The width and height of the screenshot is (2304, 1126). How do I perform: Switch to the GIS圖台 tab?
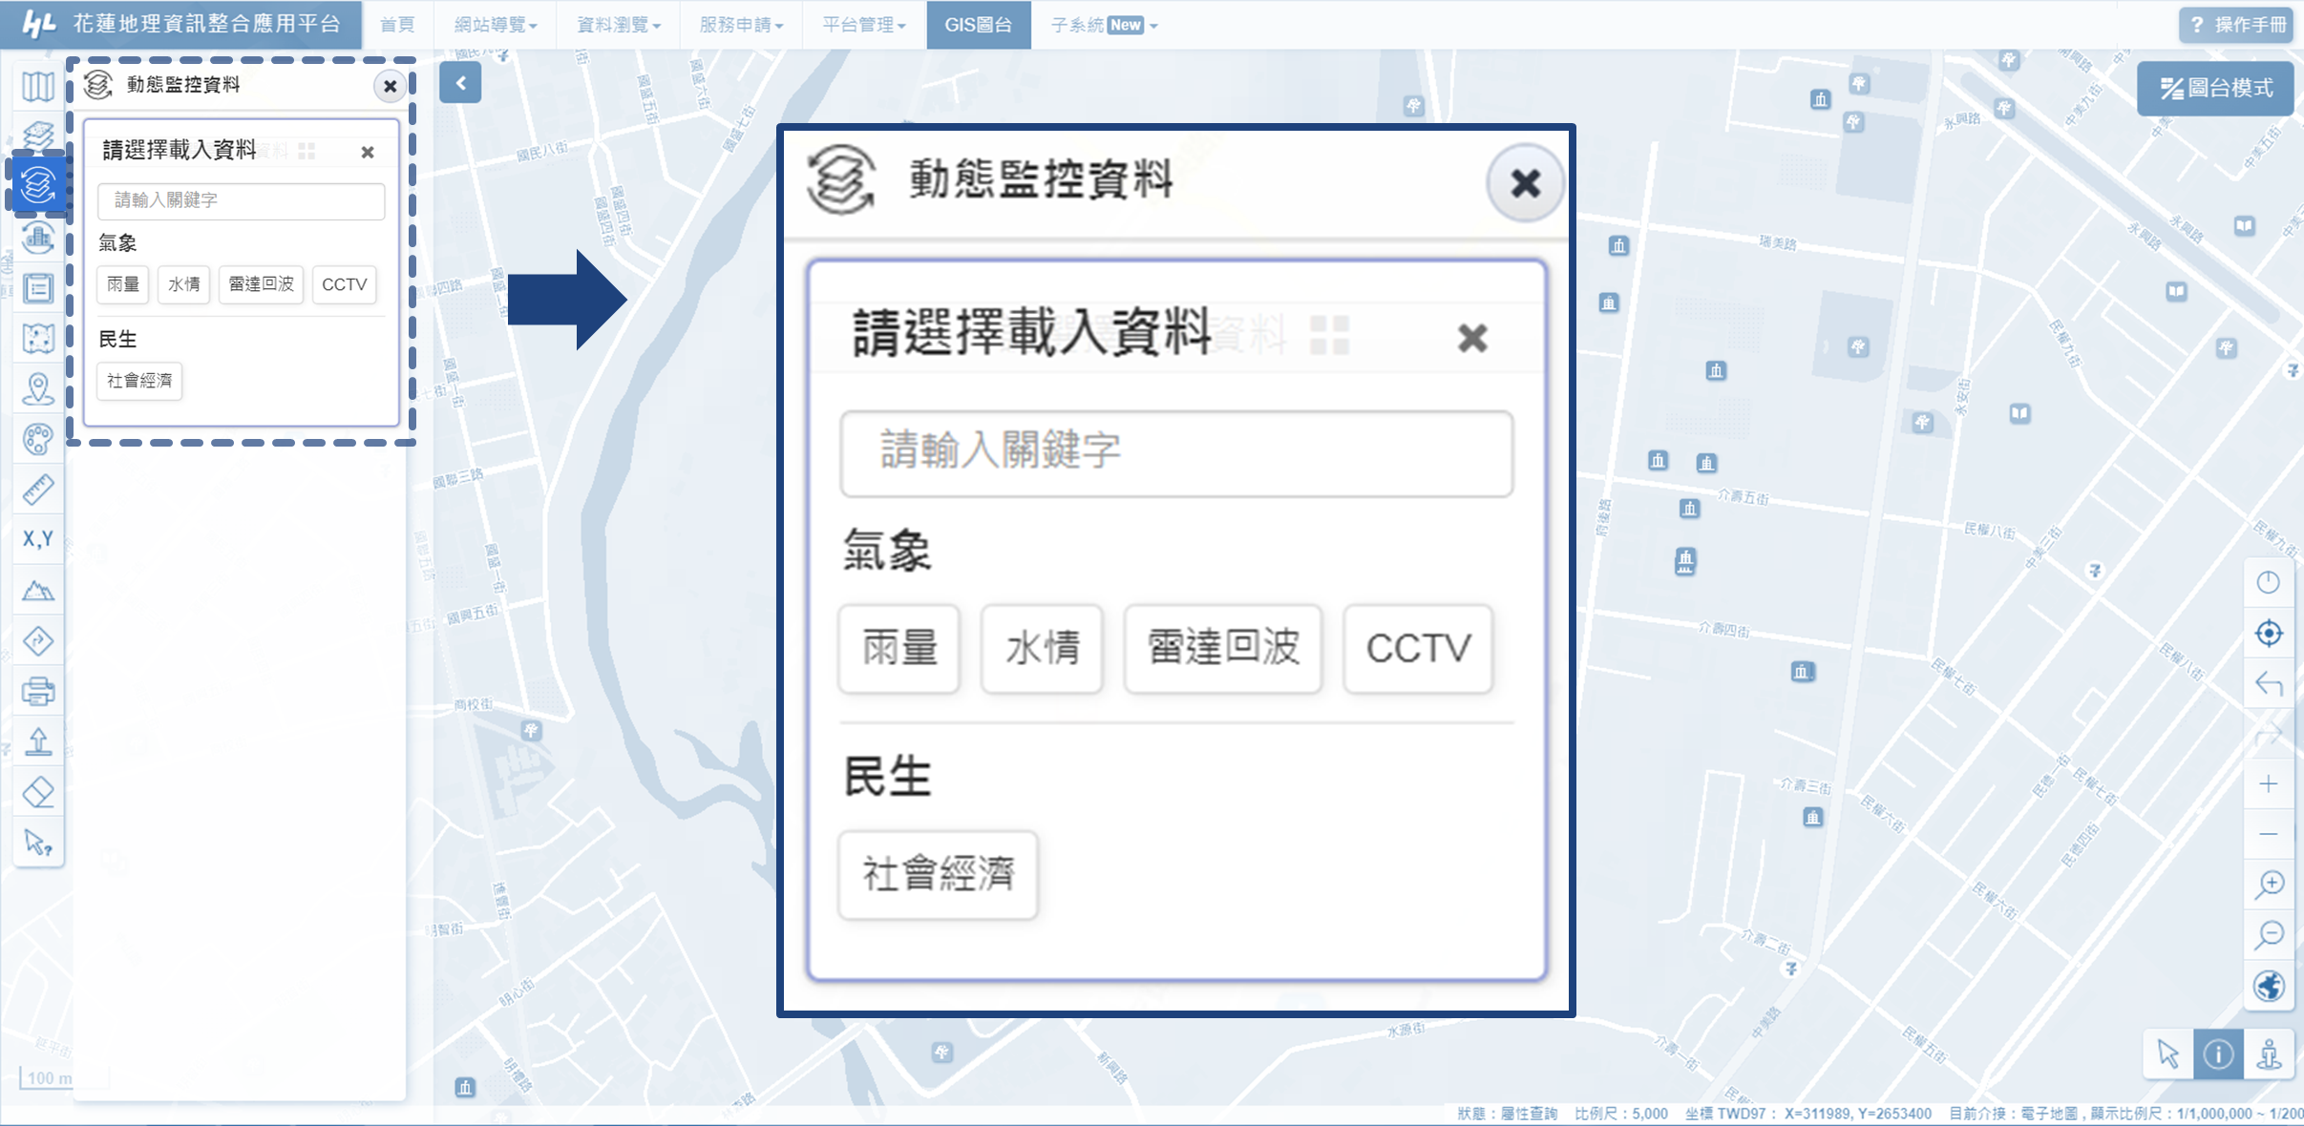(978, 25)
